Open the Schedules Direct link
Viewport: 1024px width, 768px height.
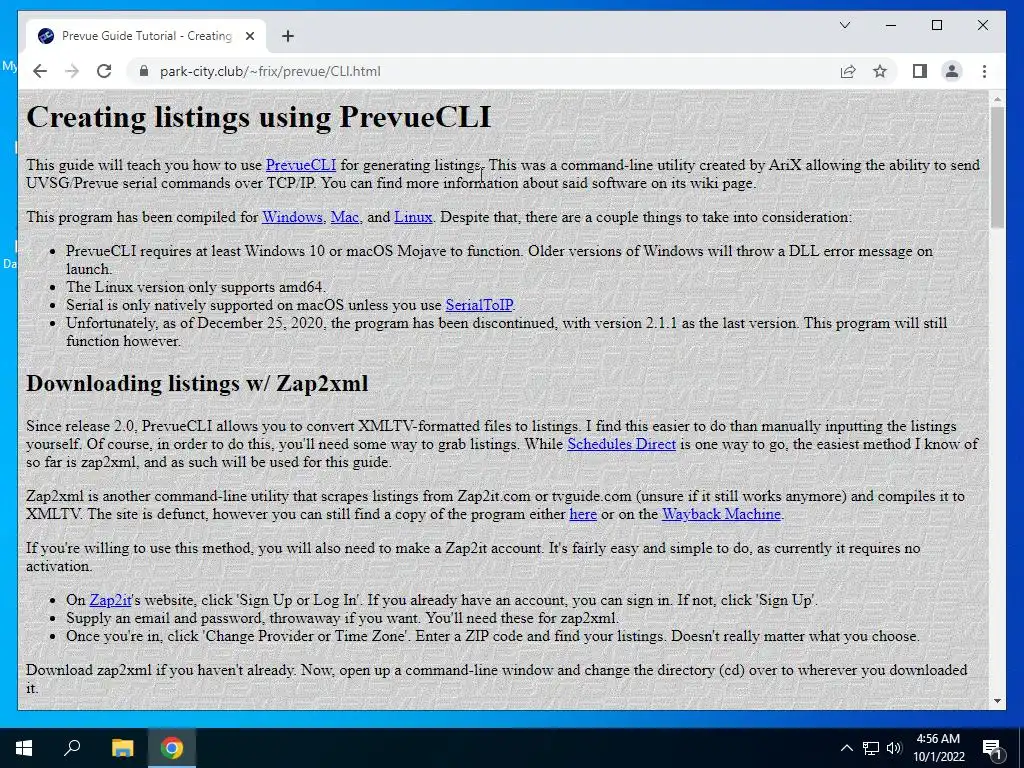tap(622, 444)
